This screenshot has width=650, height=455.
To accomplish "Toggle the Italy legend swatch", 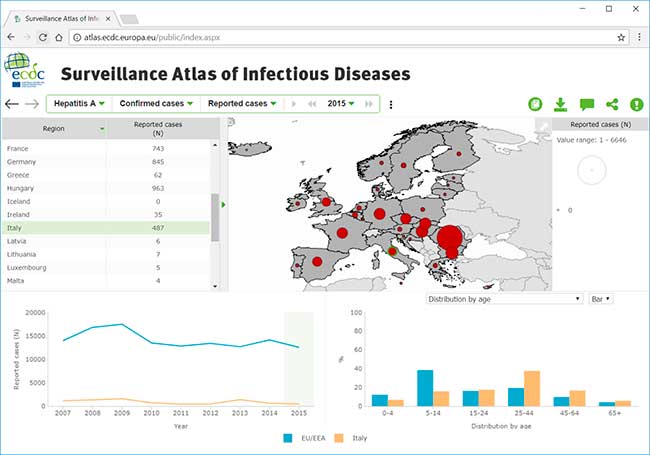I will pyautogui.click(x=339, y=438).
